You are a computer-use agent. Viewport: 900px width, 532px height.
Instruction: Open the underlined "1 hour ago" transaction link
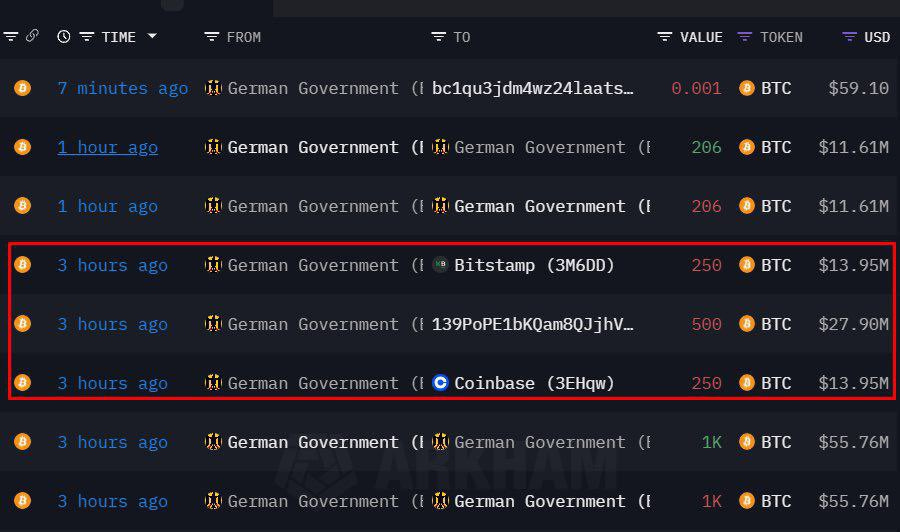[x=107, y=147]
